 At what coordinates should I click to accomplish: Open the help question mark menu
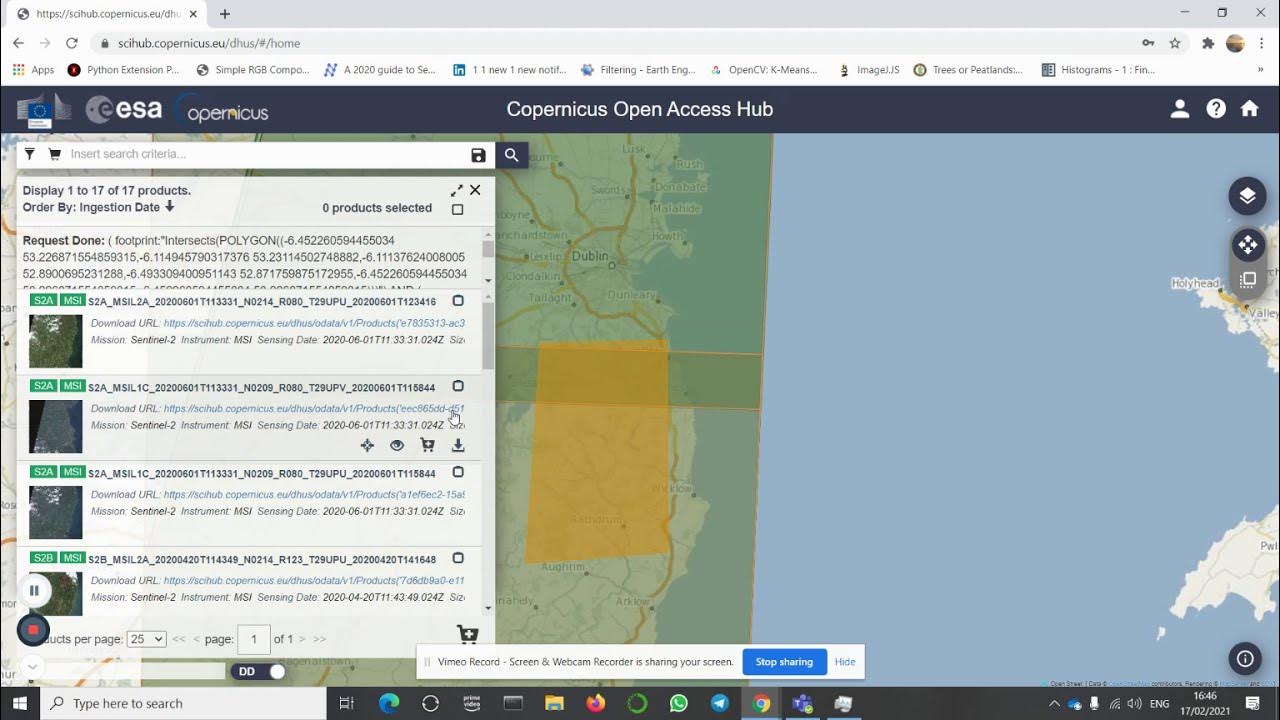1216,109
